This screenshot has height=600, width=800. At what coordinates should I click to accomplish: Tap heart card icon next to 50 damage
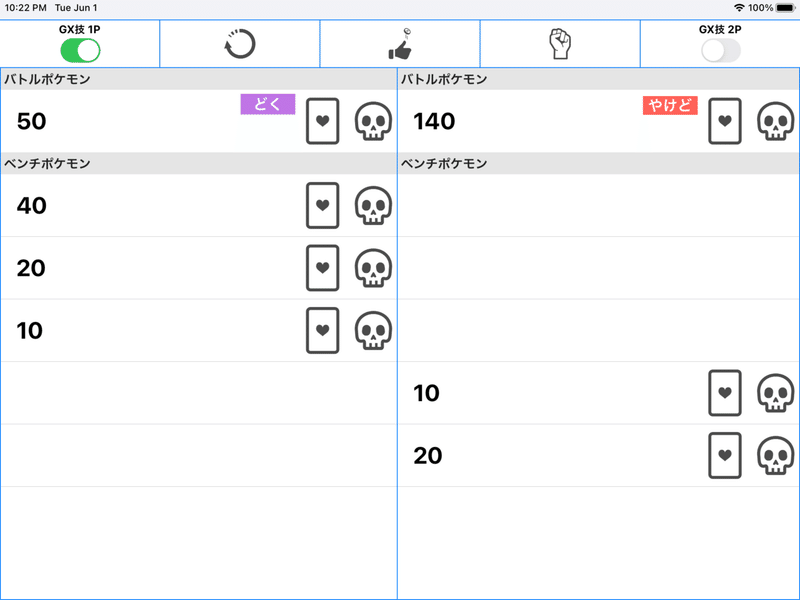click(x=322, y=121)
